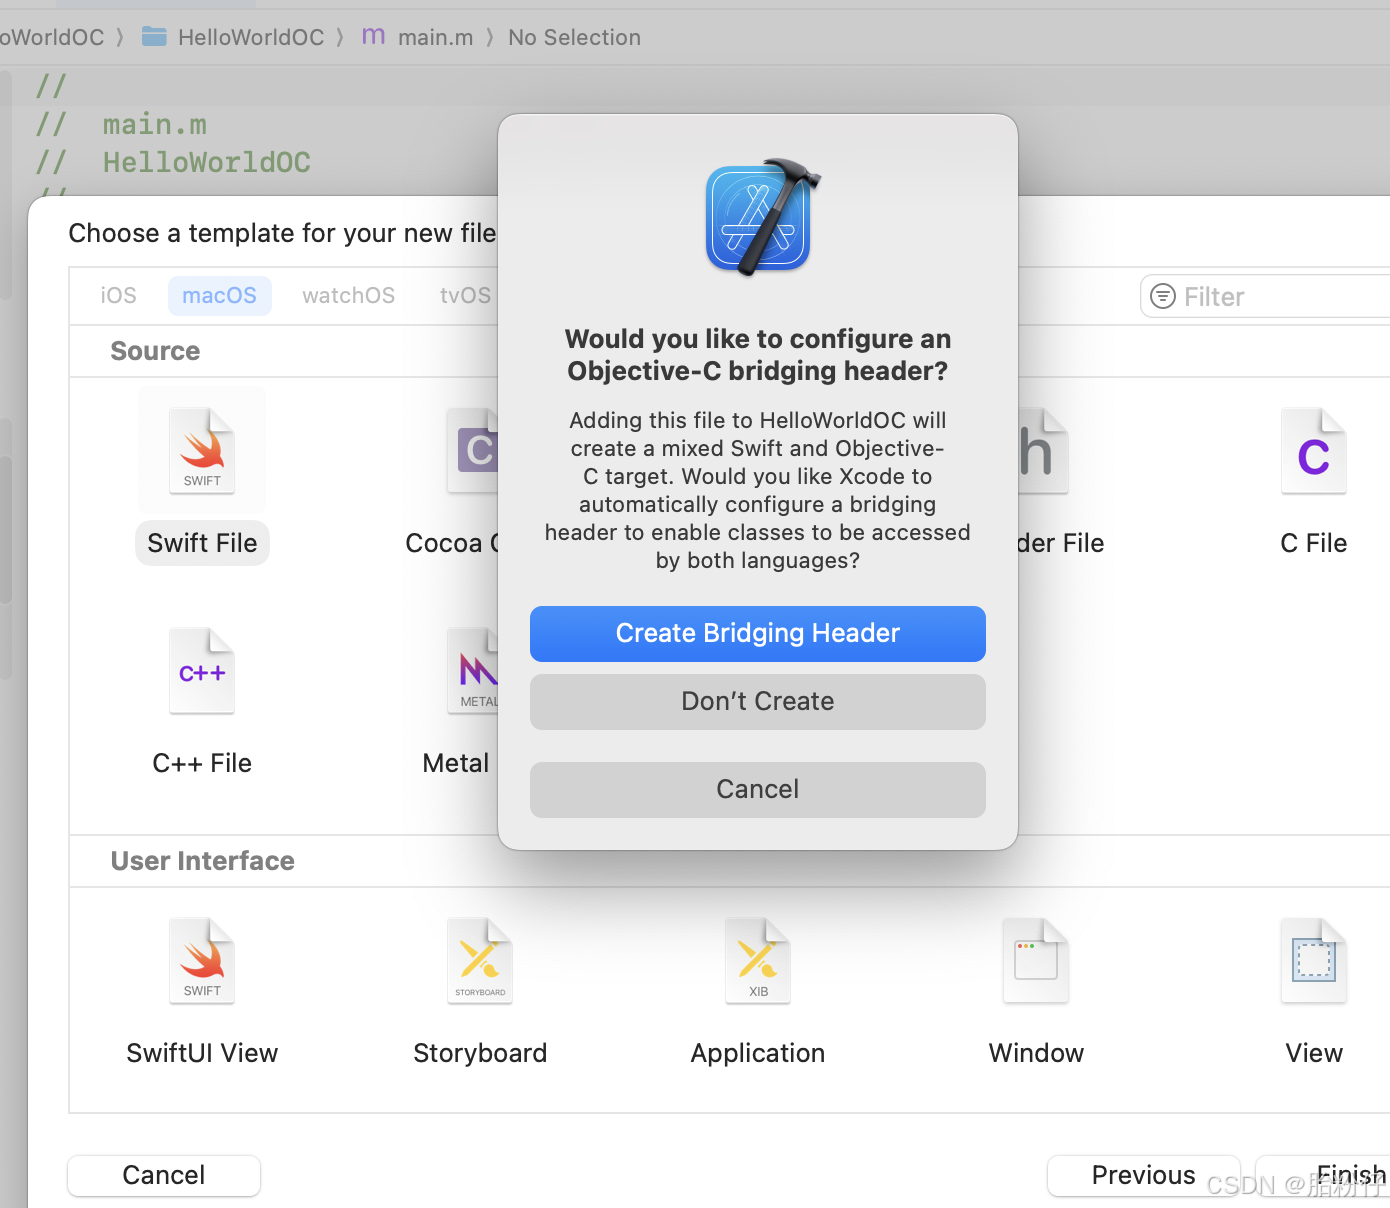Image resolution: width=1390 pixels, height=1208 pixels.
Task: Select the Window template icon
Action: coord(1036,961)
